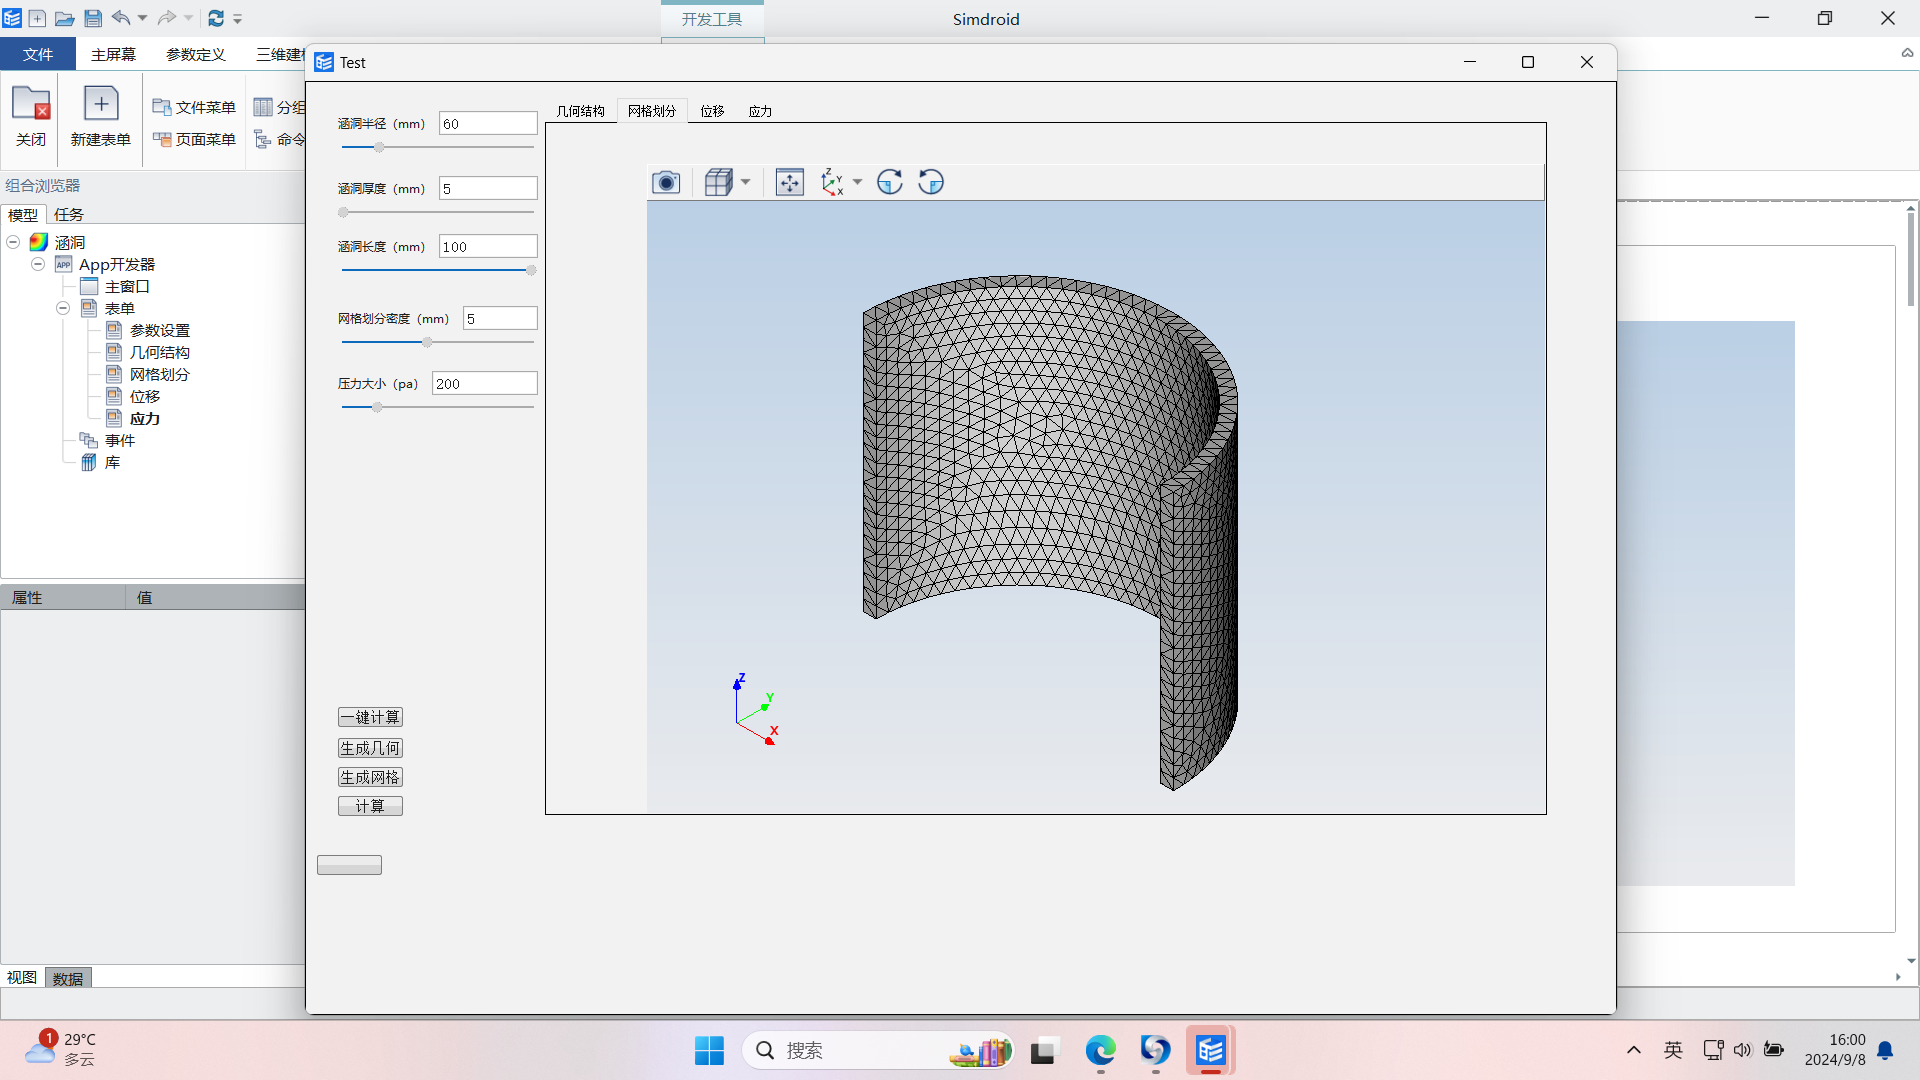The image size is (1920, 1080).
Task: Switch to the 几何结构 tab in Test window
Action: (580, 111)
